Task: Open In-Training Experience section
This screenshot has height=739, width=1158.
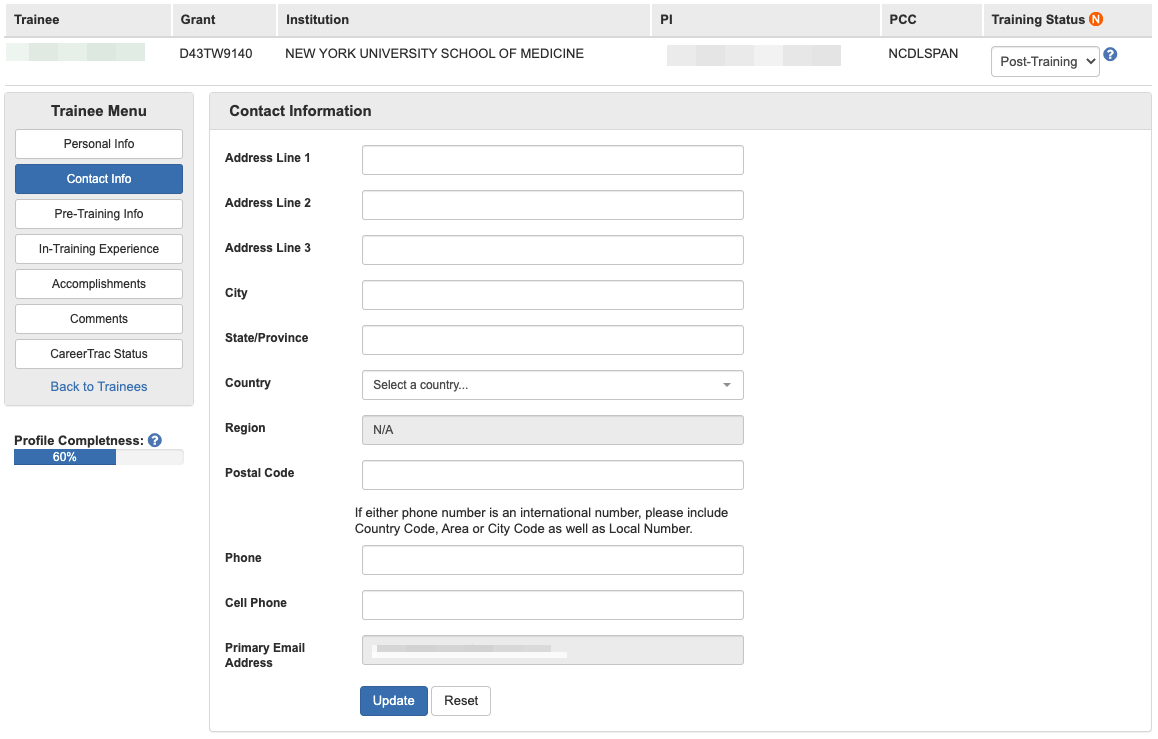Action: point(99,249)
